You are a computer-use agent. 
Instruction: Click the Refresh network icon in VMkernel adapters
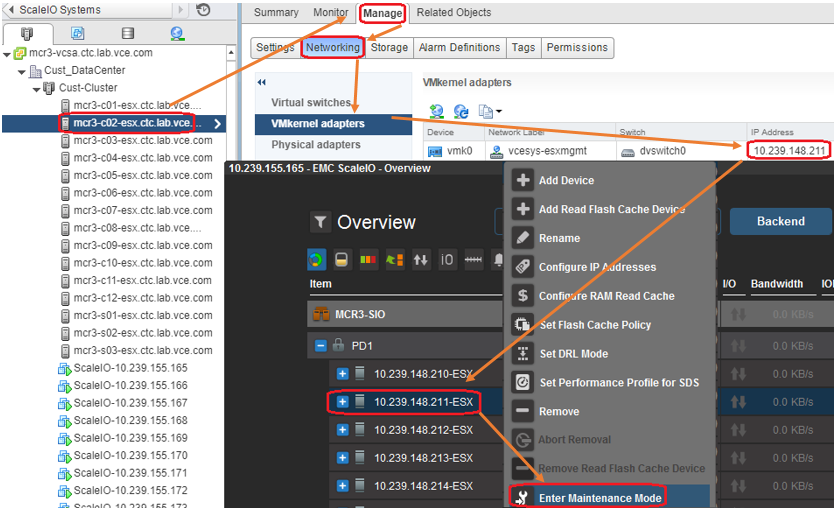tap(461, 111)
